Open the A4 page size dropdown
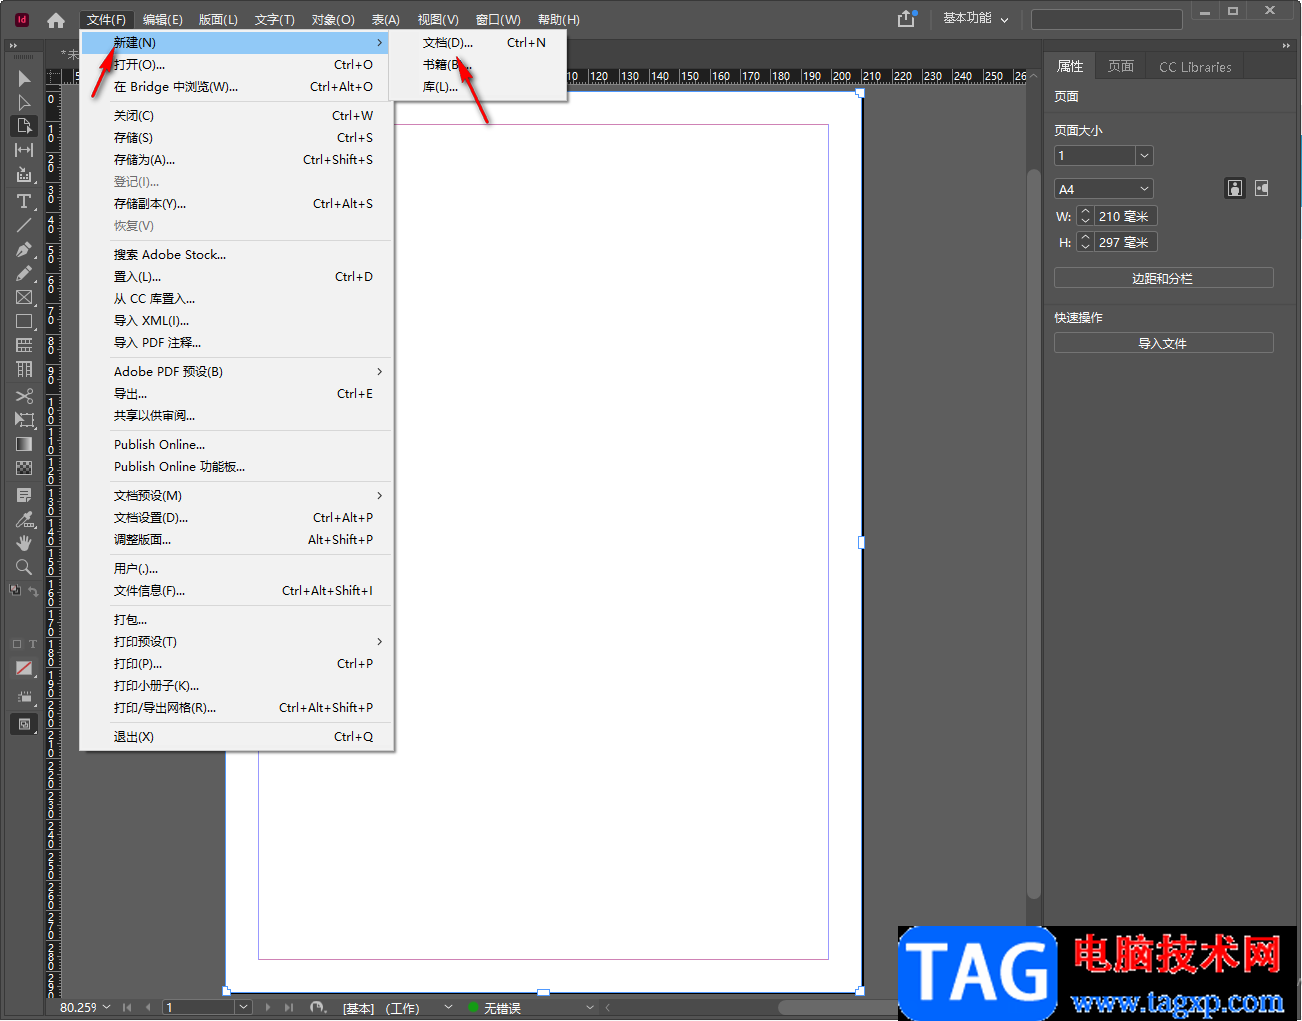The height and width of the screenshot is (1021, 1302). point(1104,189)
